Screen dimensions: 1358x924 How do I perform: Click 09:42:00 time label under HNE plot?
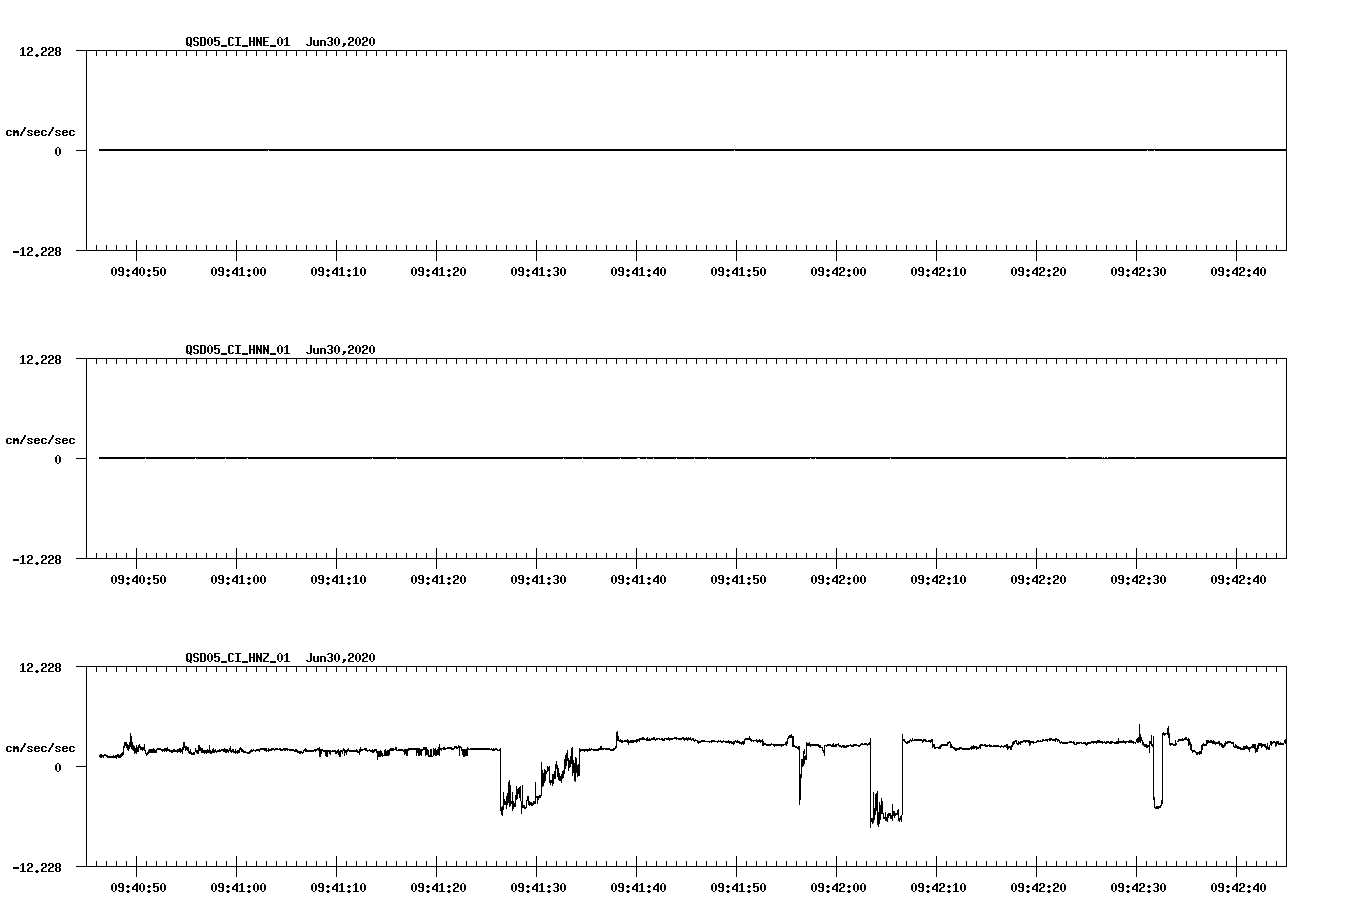[x=838, y=272]
